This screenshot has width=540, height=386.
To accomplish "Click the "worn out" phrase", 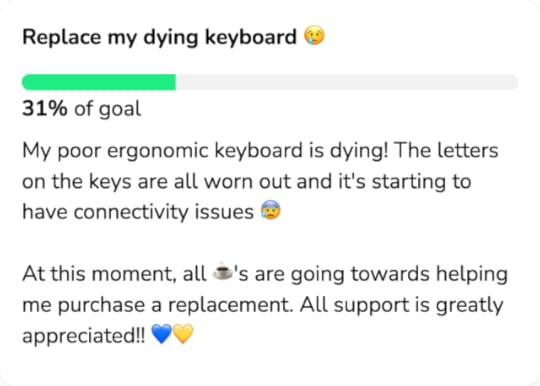I will pos(247,181).
